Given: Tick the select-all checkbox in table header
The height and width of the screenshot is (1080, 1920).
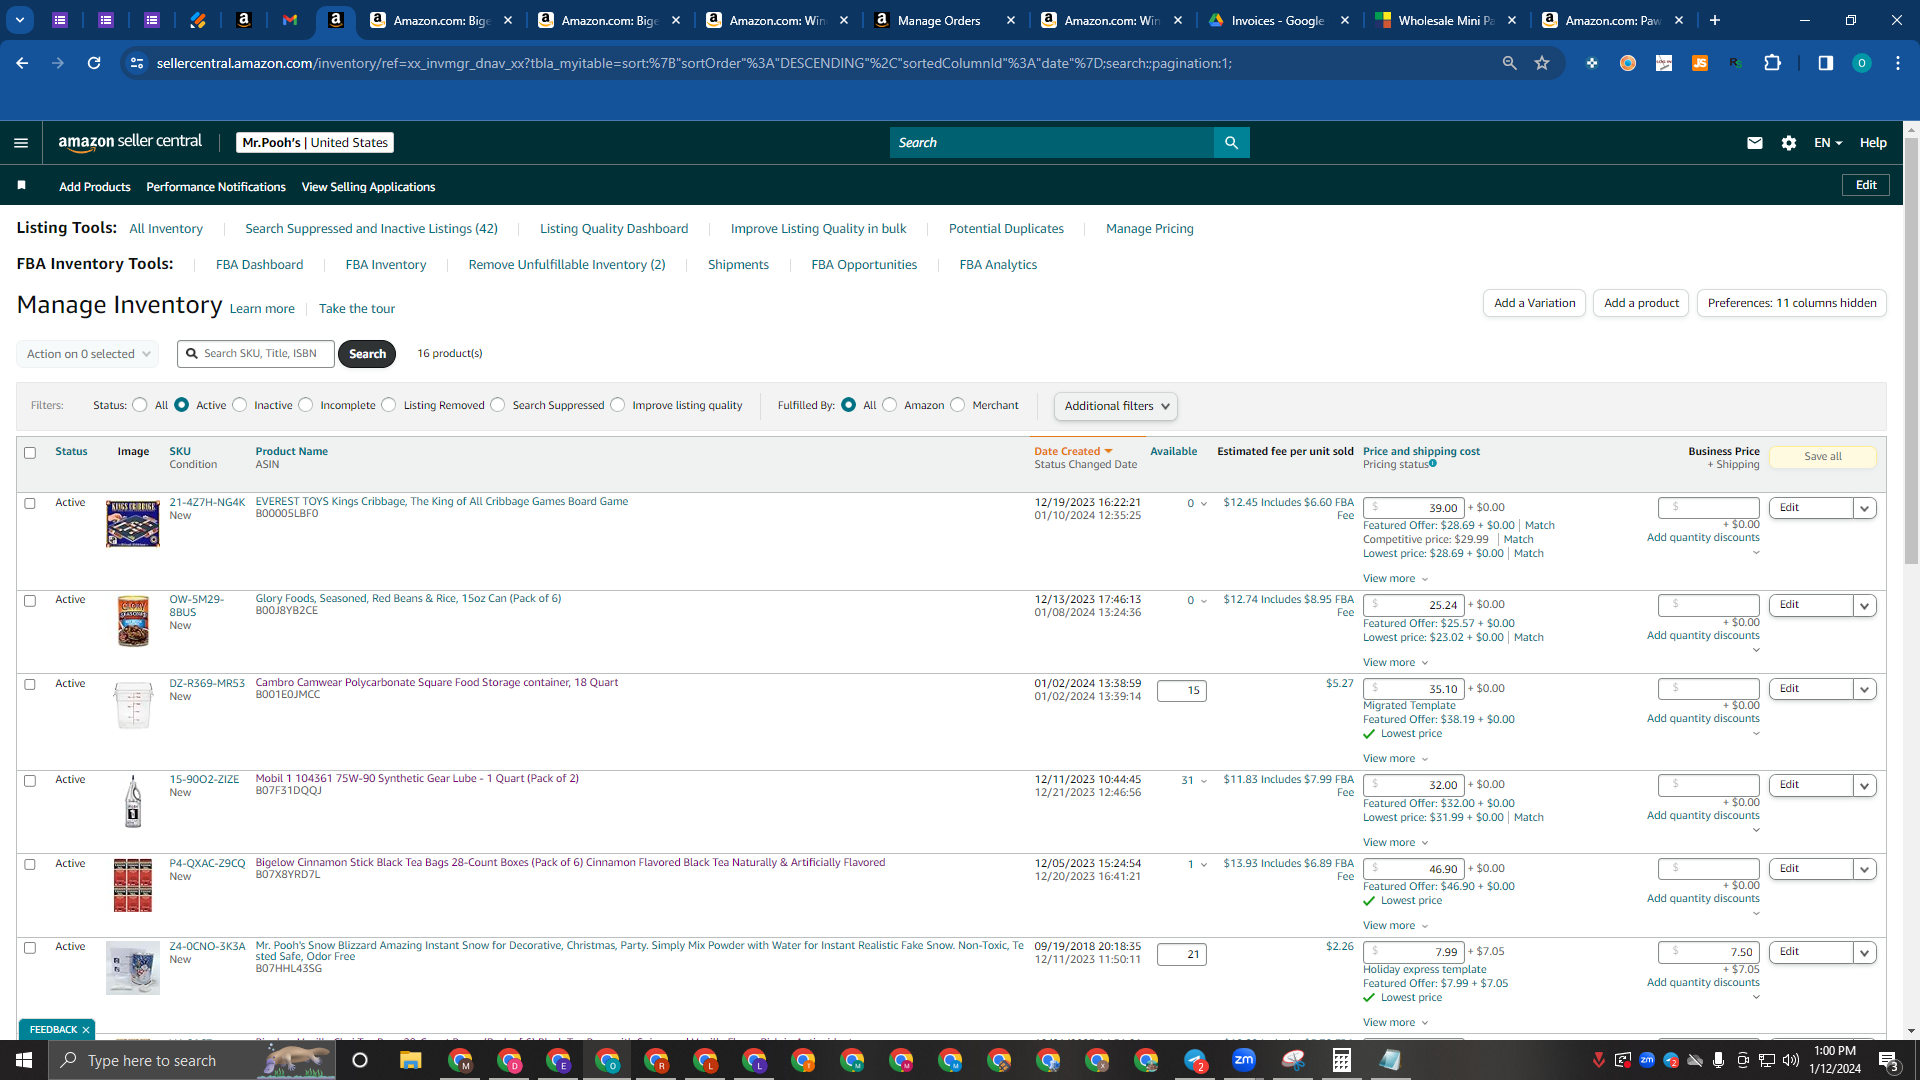Looking at the screenshot, I should tap(30, 453).
